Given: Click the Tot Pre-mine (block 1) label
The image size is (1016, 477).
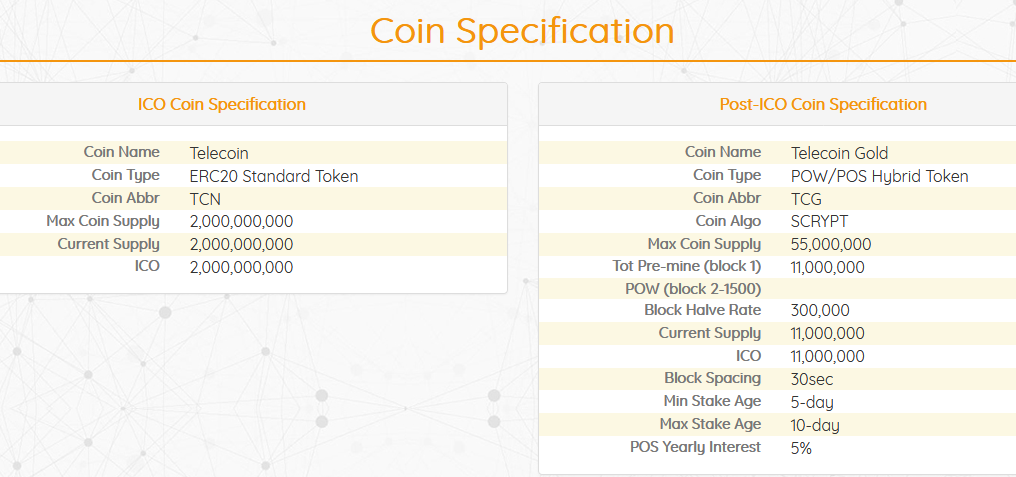Looking at the screenshot, I should (686, 266).
